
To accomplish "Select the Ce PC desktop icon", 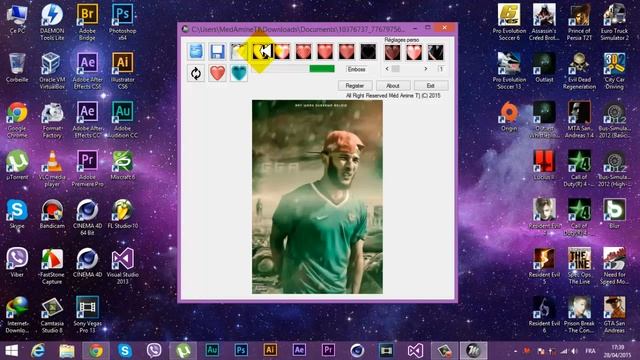I will (x=17, y=20).
